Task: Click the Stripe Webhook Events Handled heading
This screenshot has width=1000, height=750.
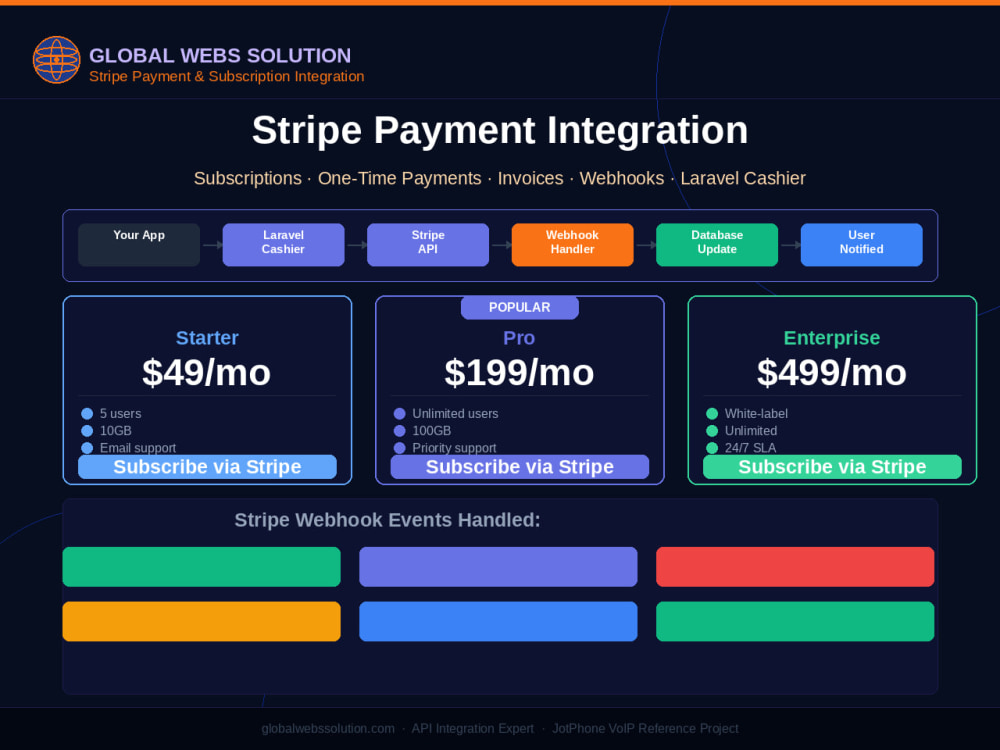Action: tap(387, 520)
